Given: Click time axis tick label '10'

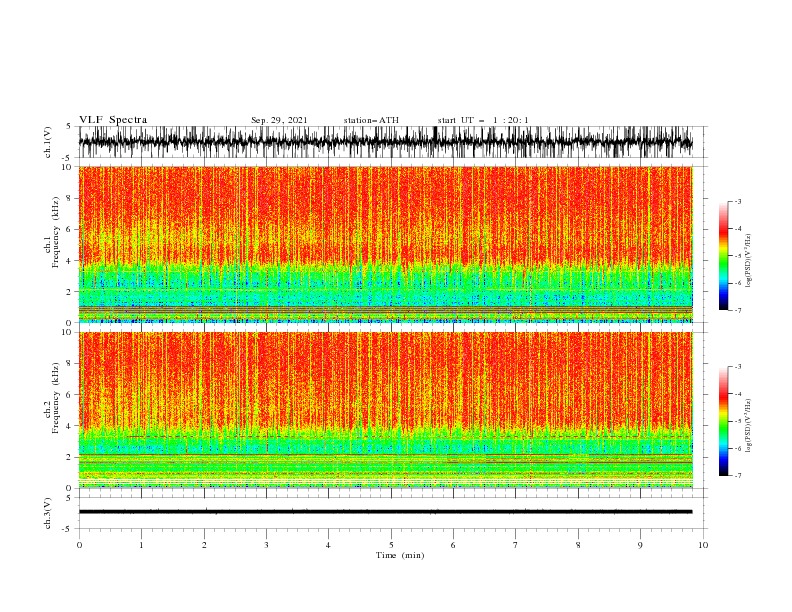Looking at the screenshot, I should [703, 545].
